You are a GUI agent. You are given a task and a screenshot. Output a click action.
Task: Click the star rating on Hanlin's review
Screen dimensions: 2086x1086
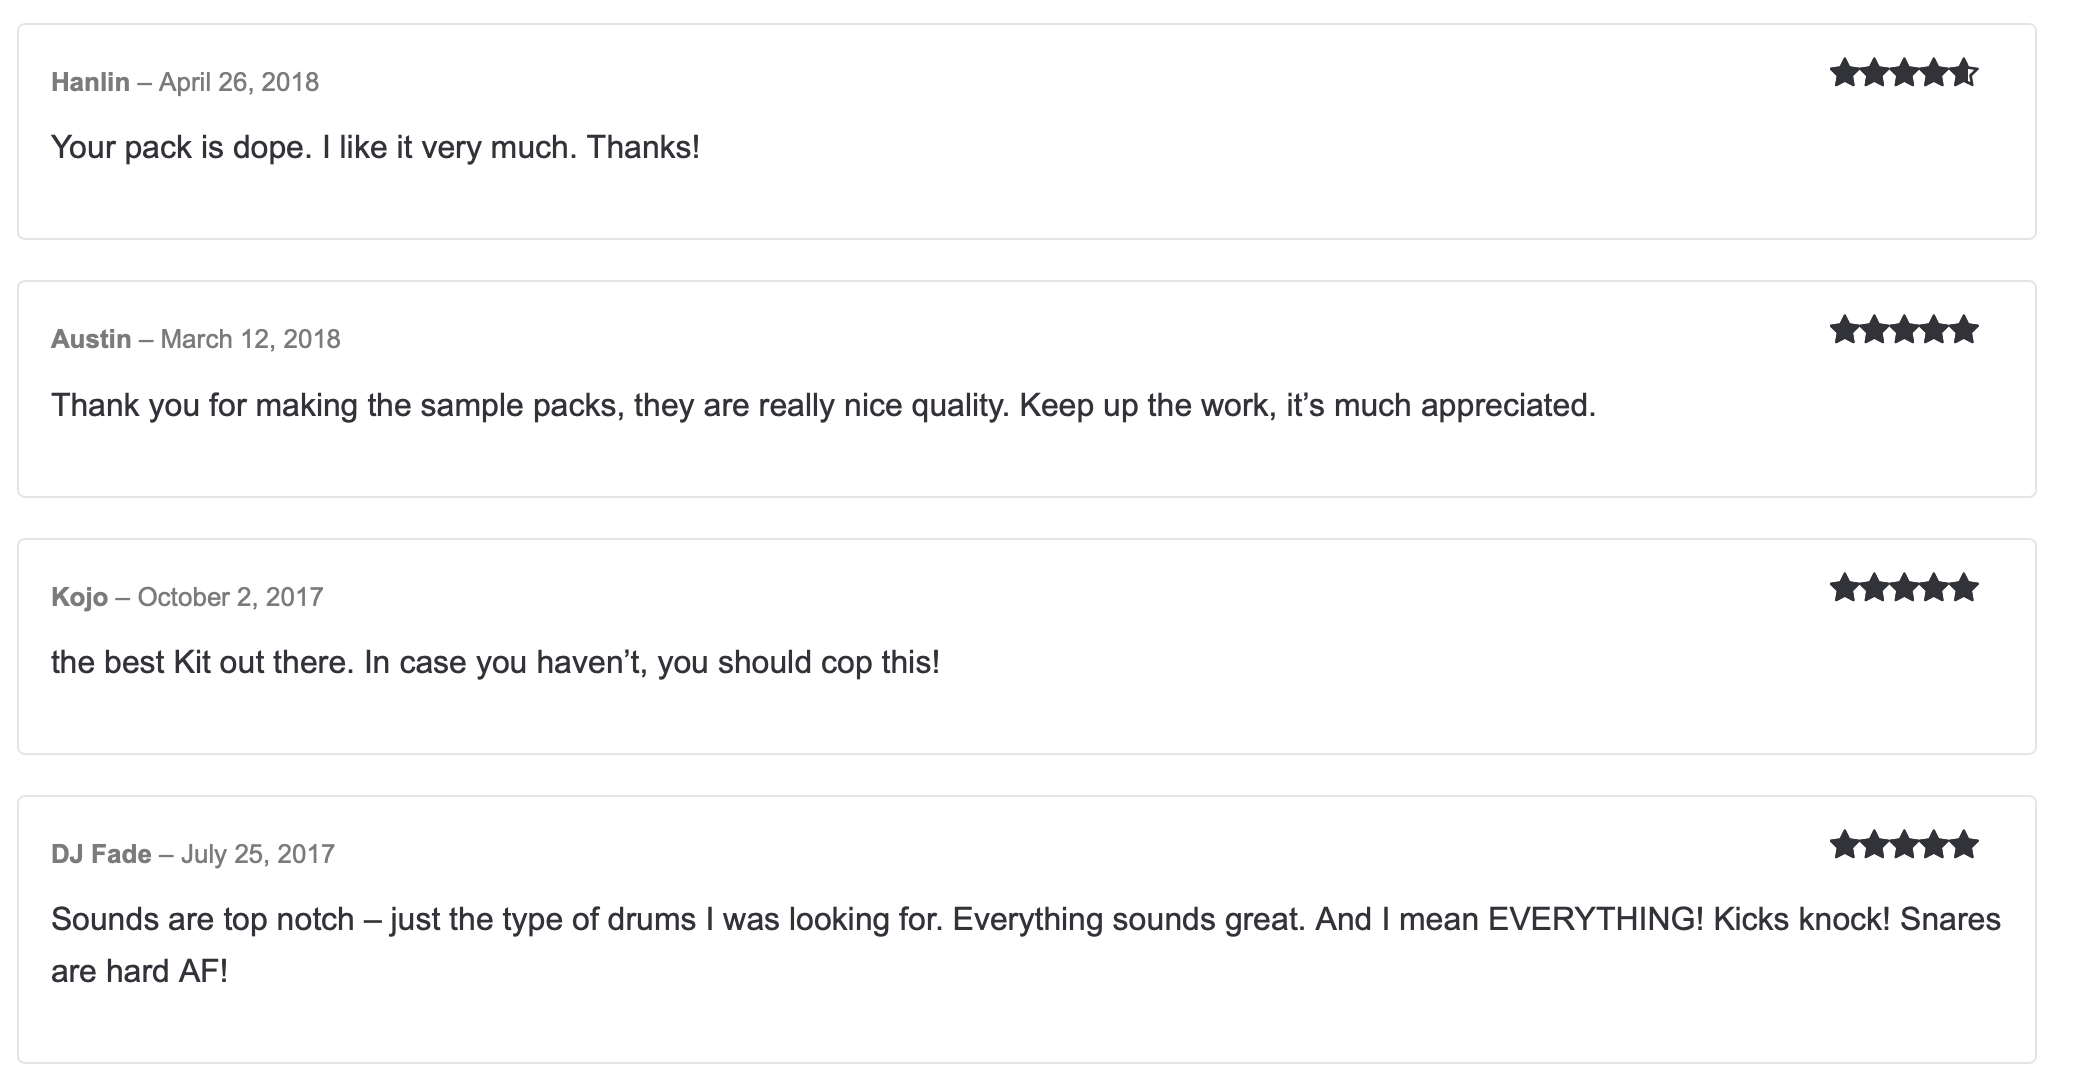(x=1904, y=73)
